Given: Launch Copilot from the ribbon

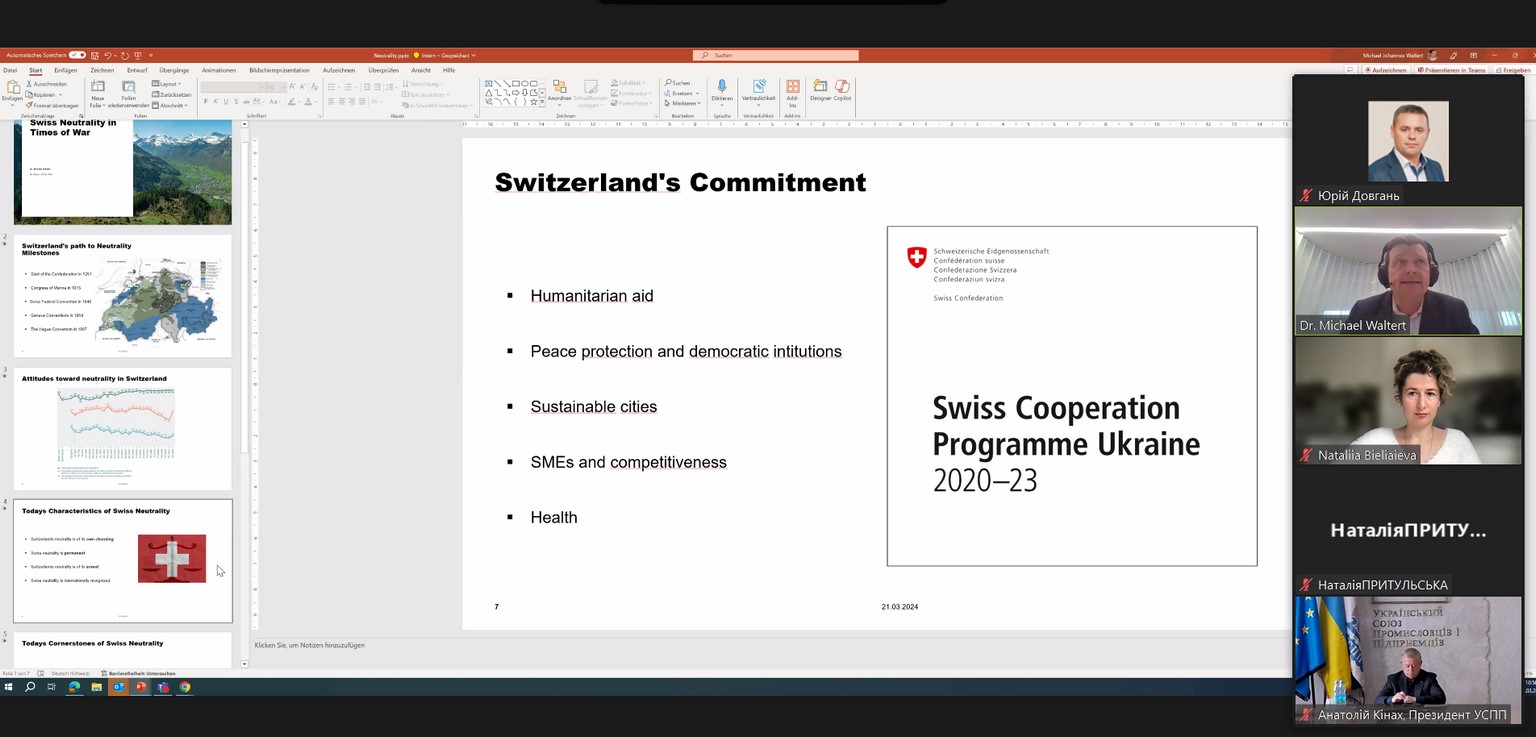Looking at the screenshot, I should (x=842, y=88).
